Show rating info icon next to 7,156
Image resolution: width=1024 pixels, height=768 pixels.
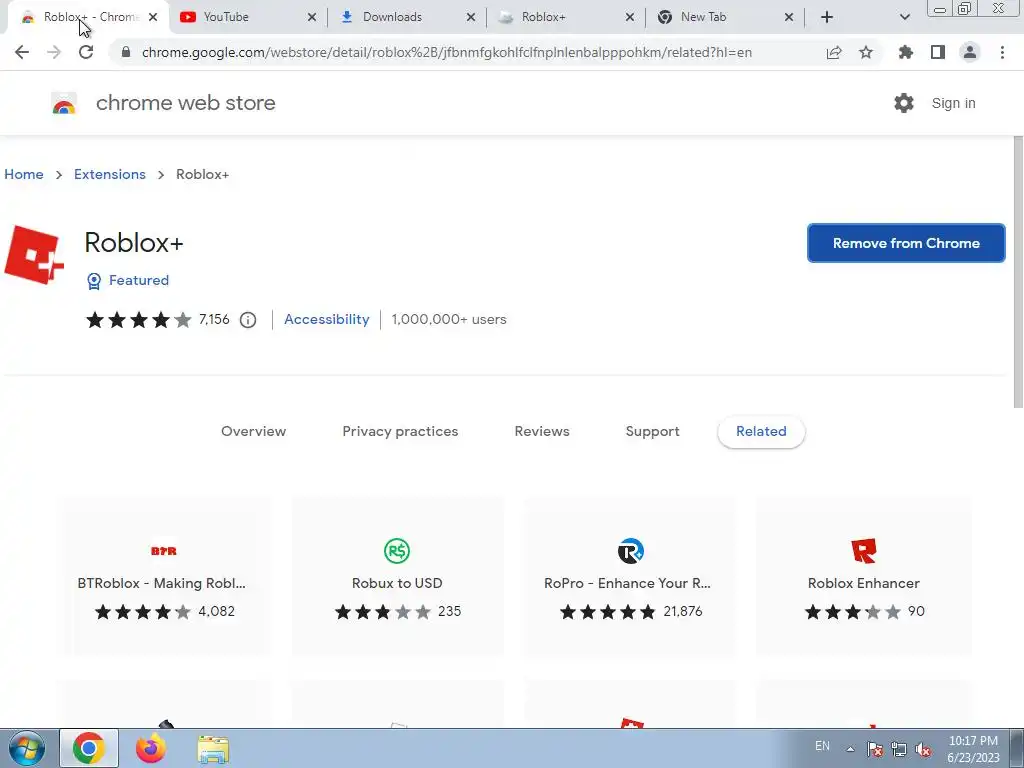[248, 320]
